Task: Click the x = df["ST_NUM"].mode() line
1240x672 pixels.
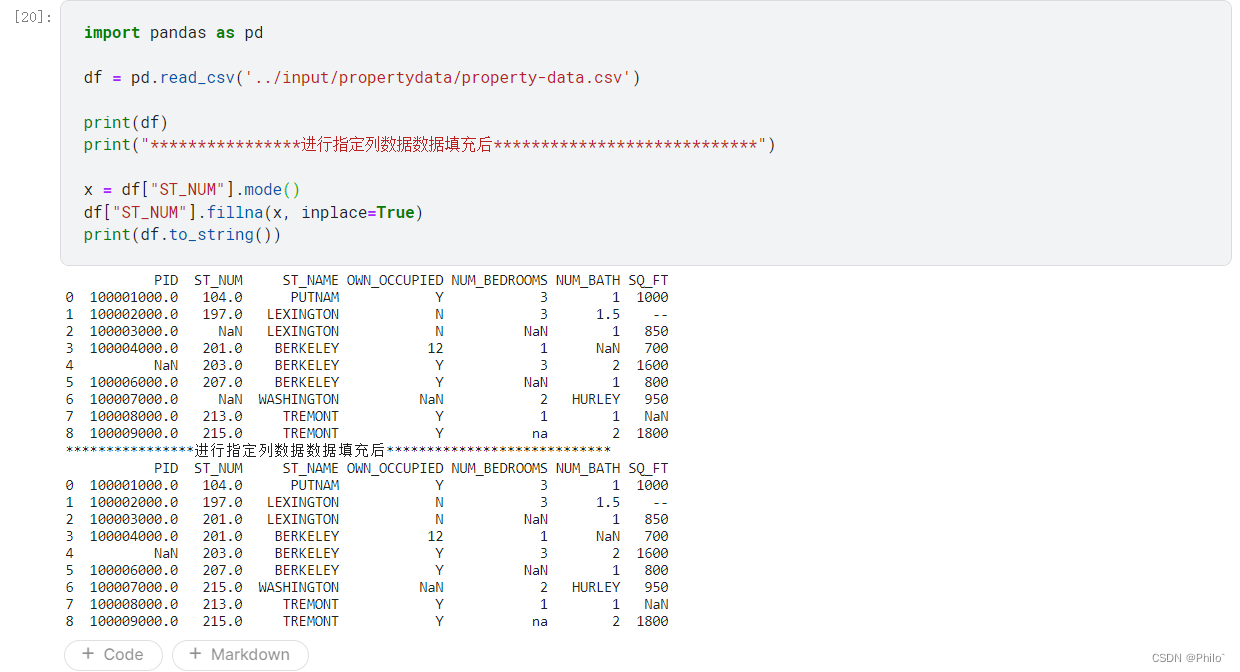Action: click(x=192, y=190)
